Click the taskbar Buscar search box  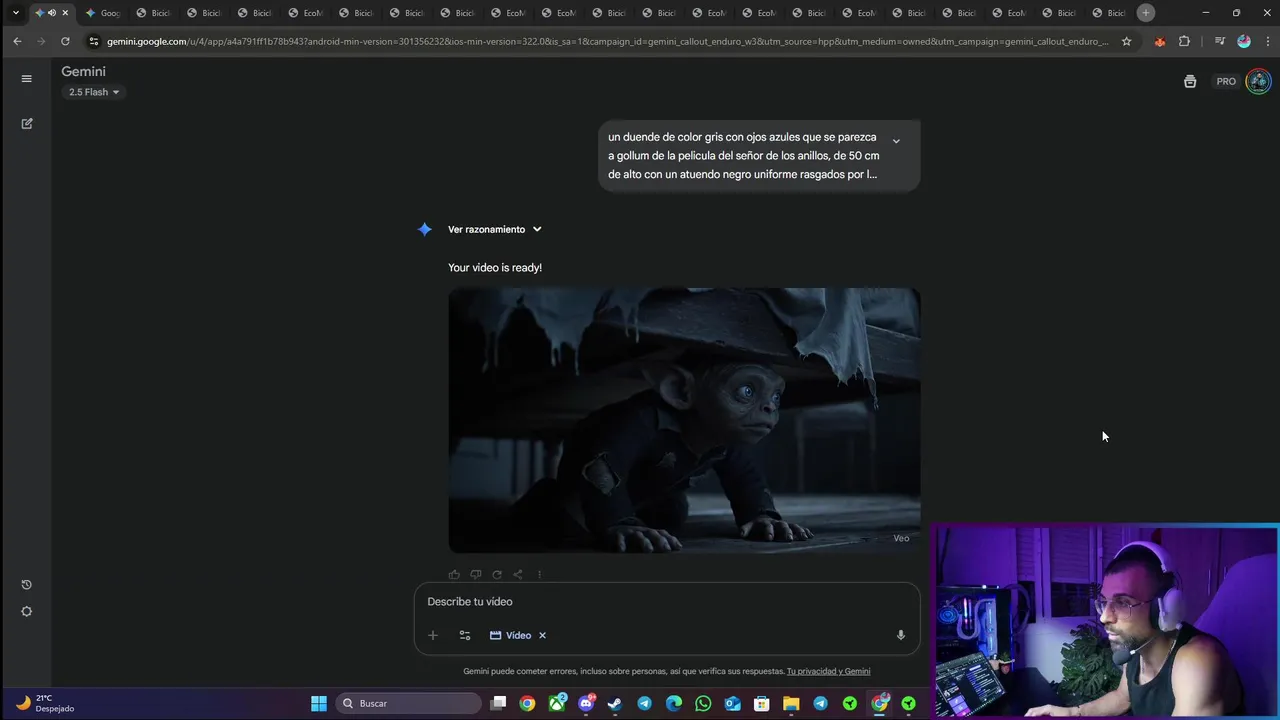(408, 704)
